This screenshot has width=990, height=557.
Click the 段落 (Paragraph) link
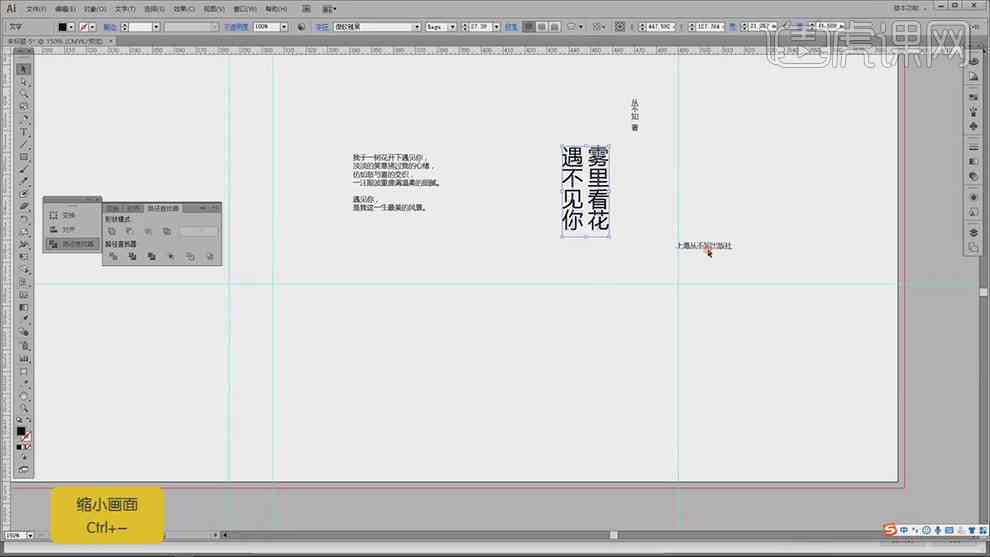point(511,27)
